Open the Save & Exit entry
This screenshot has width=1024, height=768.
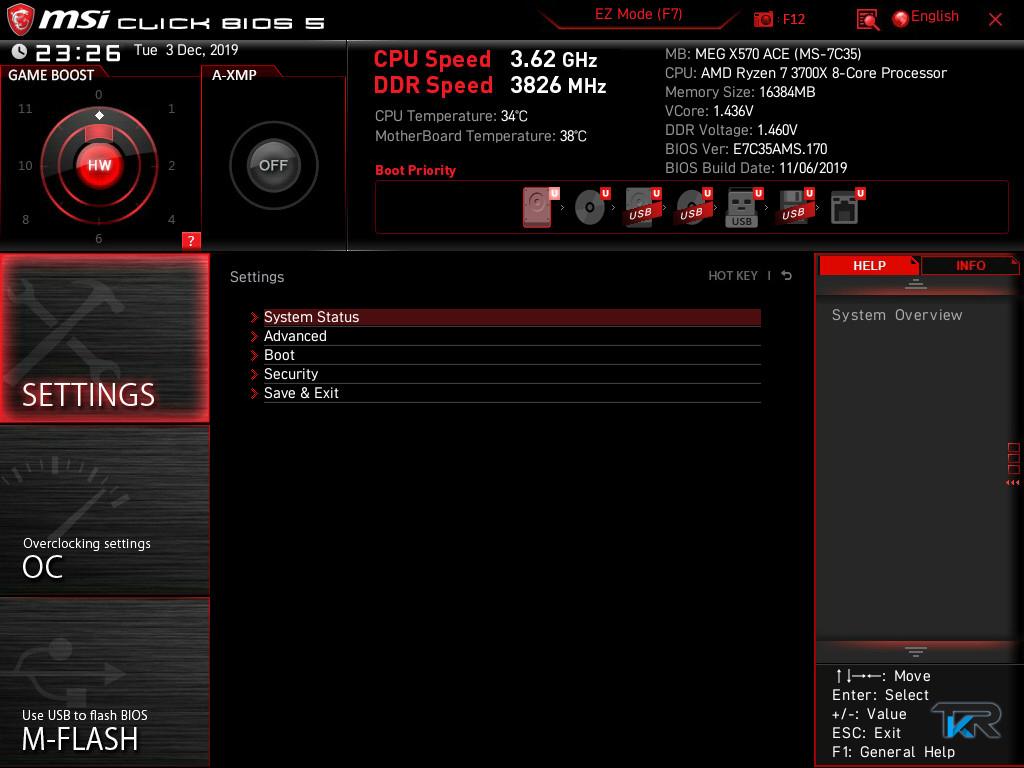pyautogui.click(x=512, y=393)
